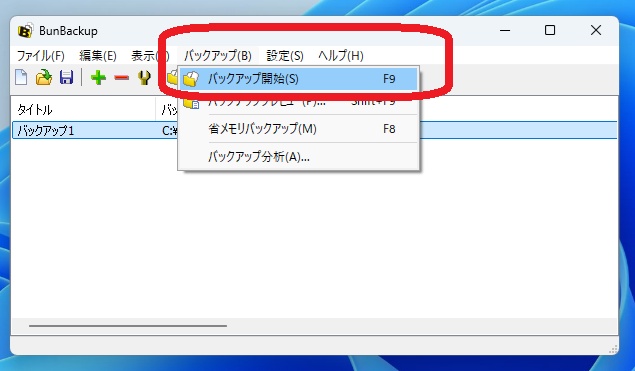The image size is (635, 371).
Task: Choose バックアップ分析(A)... menu entry
Action: click(x=299, y=156)
